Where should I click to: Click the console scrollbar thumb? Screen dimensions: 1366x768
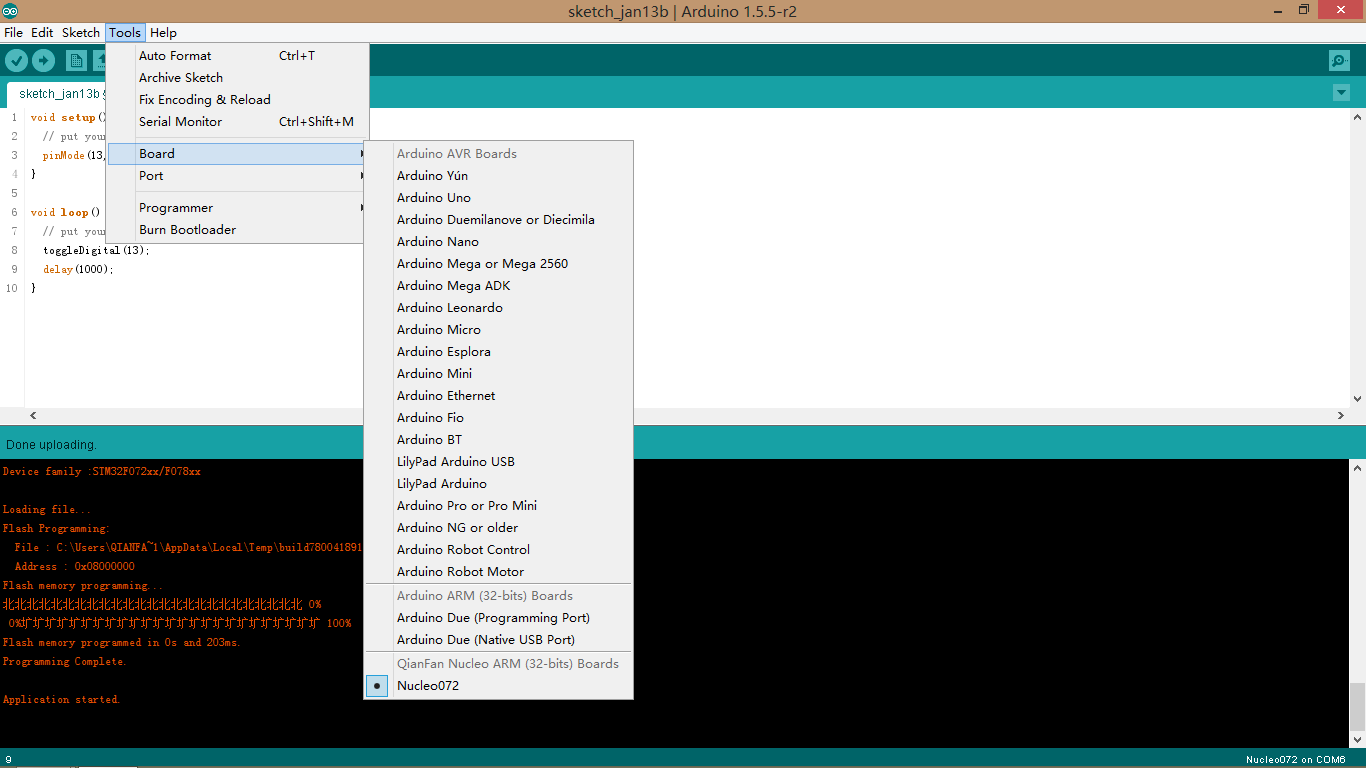(x=1357, y=707)
